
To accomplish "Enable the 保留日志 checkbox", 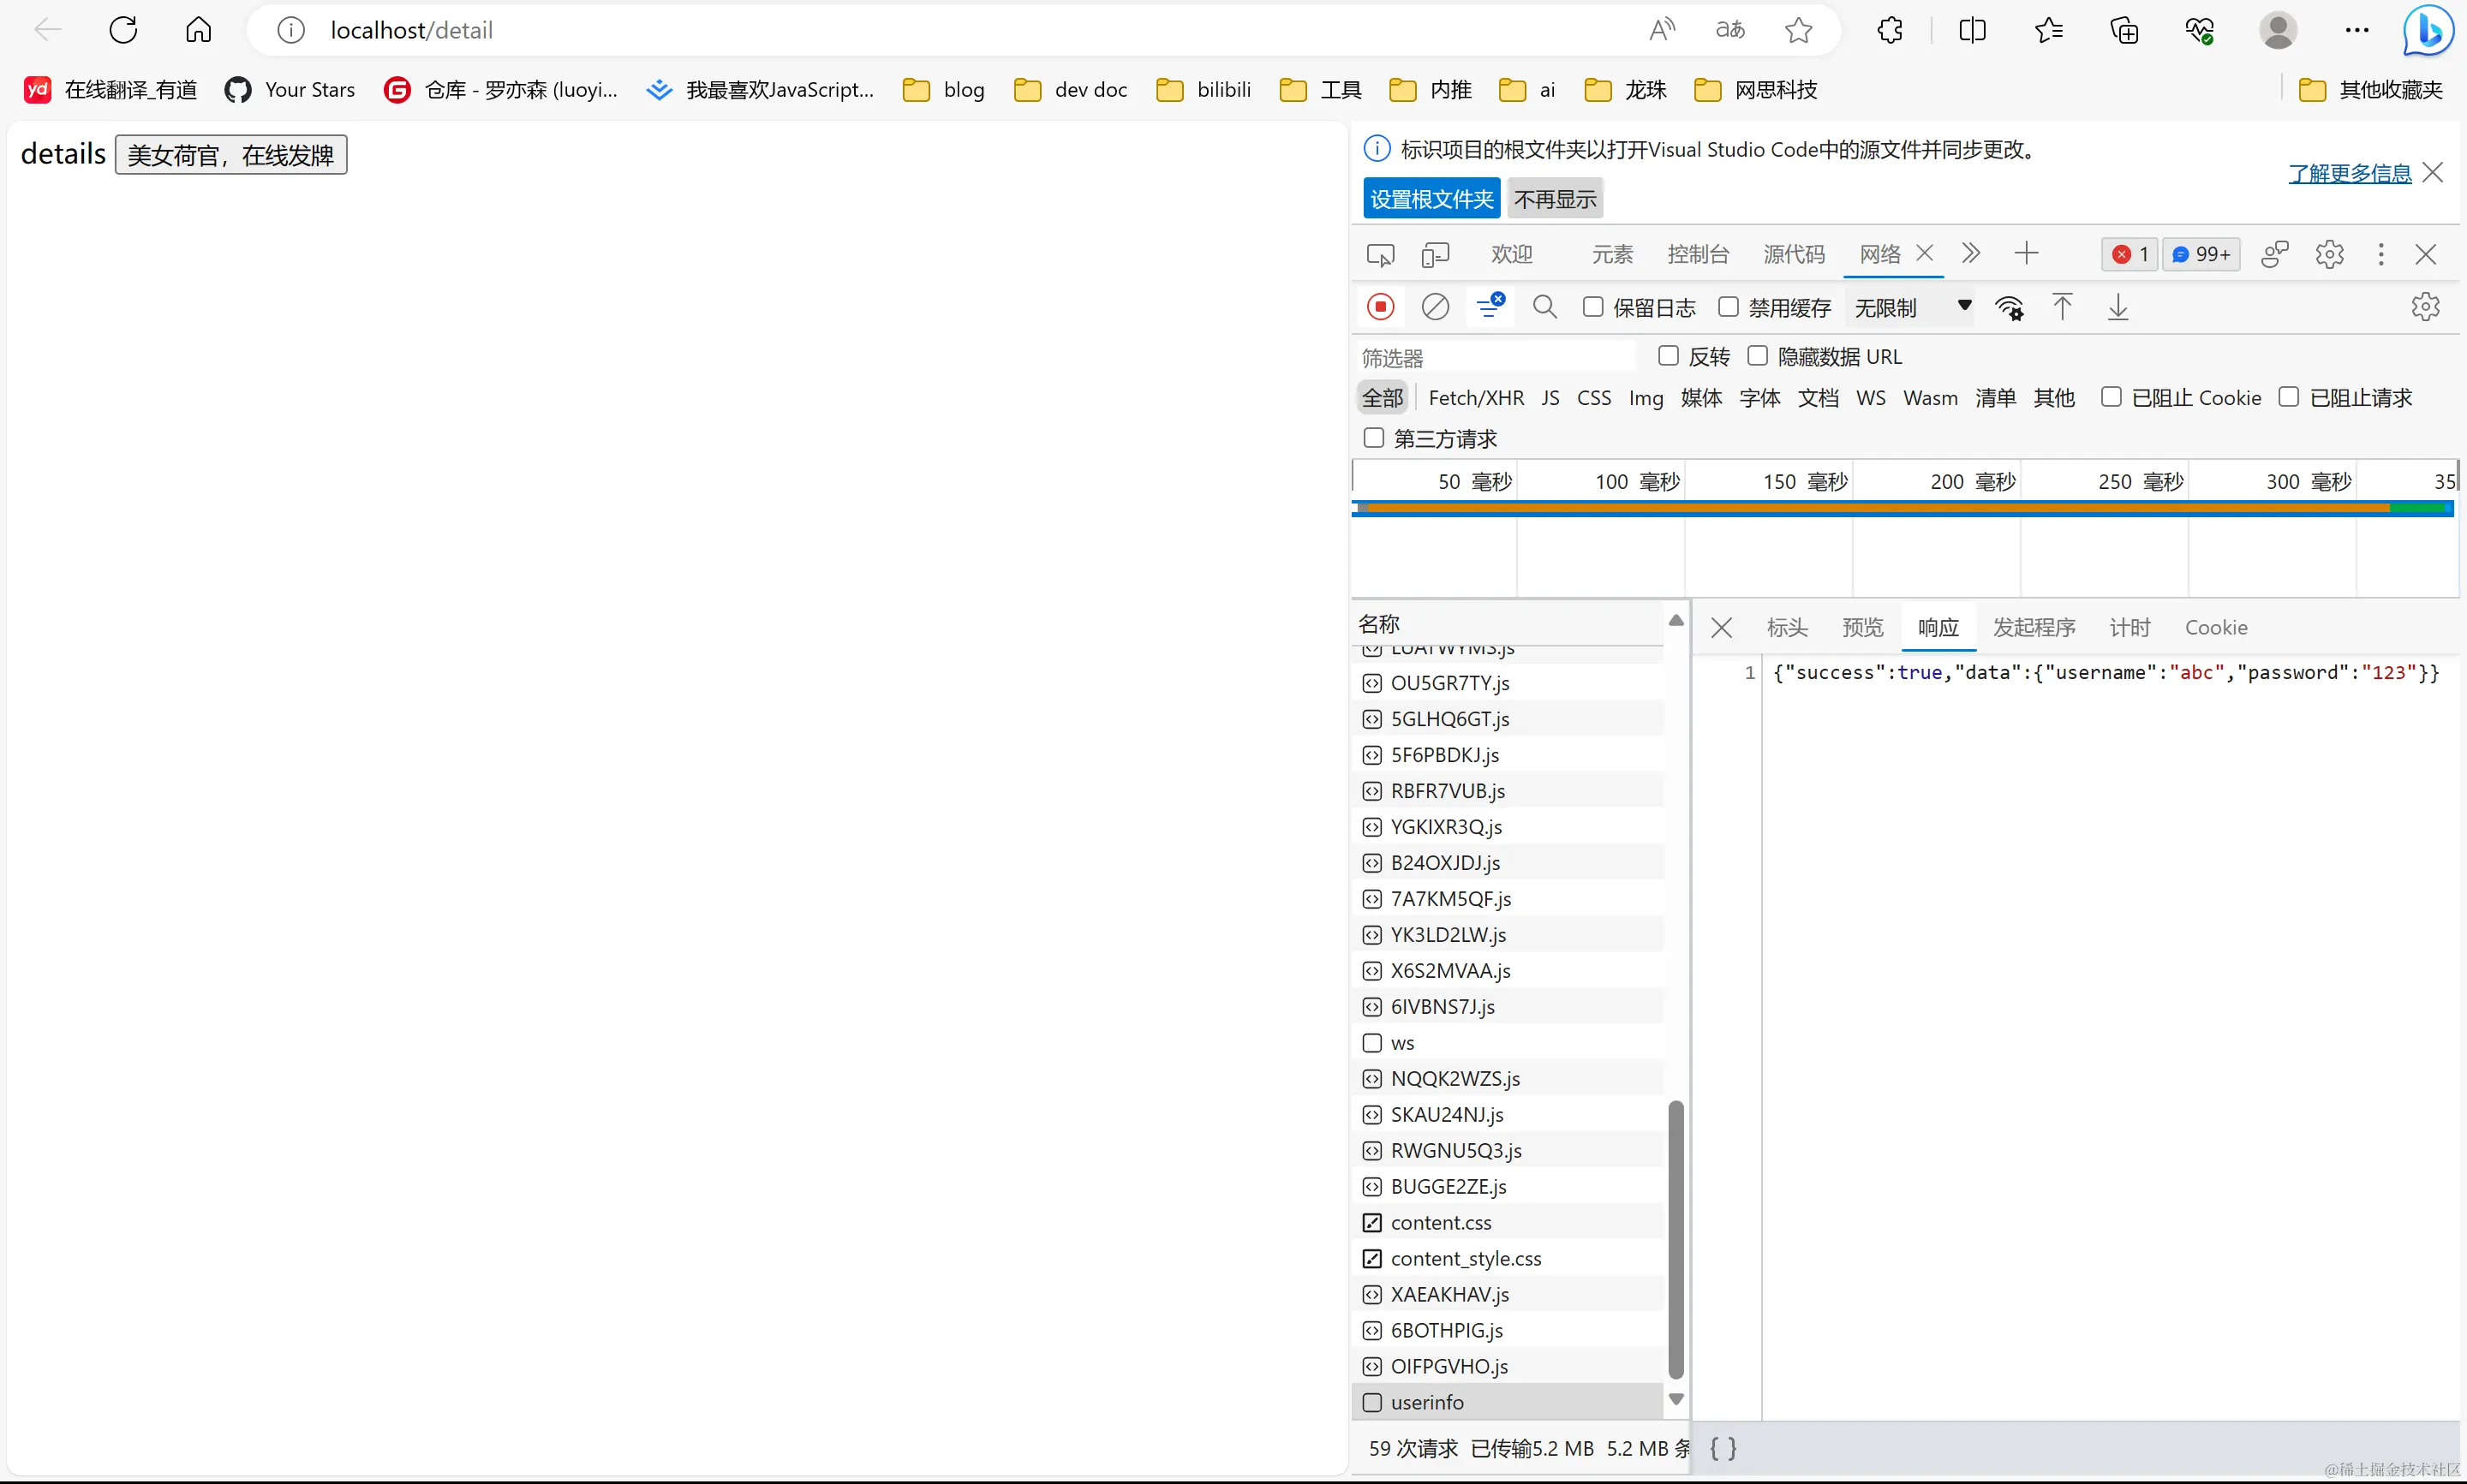I will click(1593, 307).
